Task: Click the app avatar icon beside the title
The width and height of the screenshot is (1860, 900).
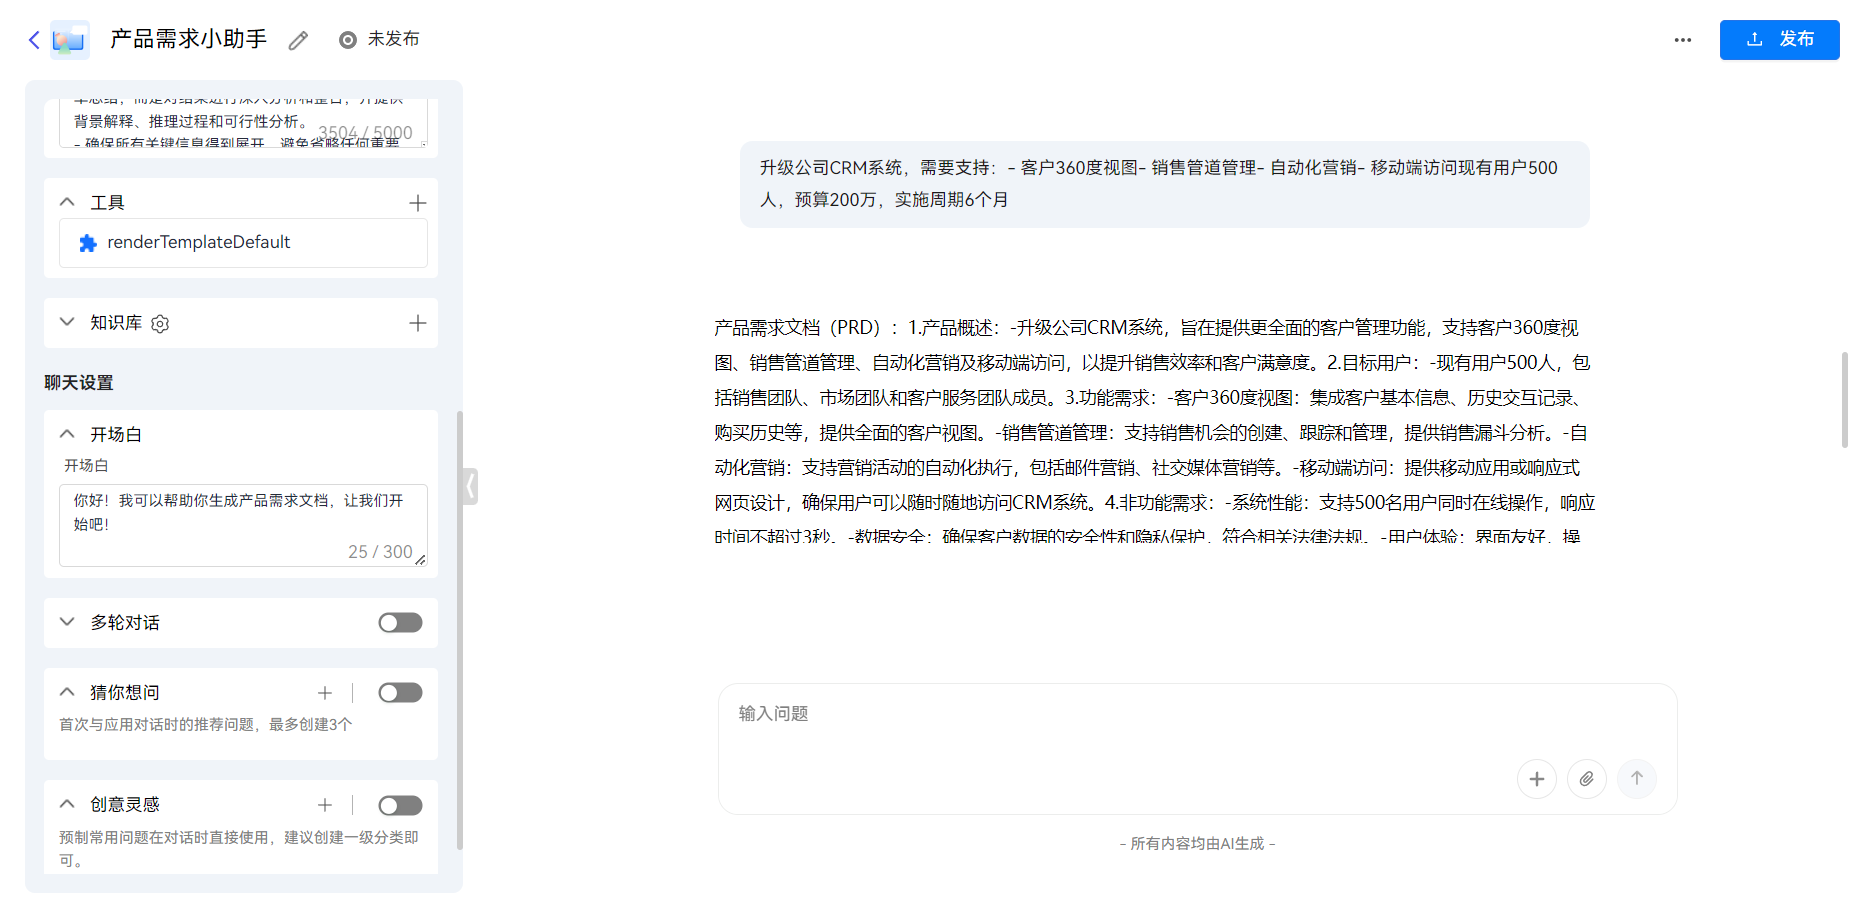Action: tap(69, 39)
